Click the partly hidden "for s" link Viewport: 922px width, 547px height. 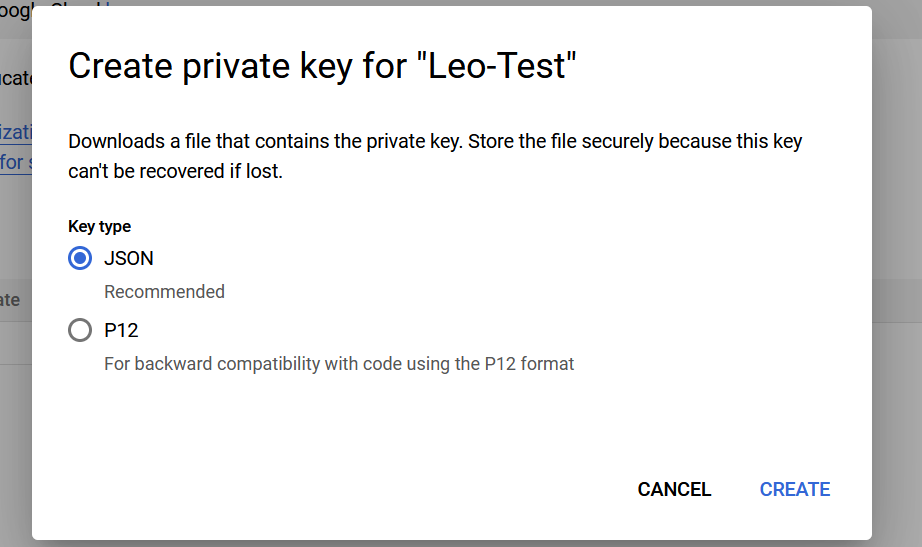(14, 162)
